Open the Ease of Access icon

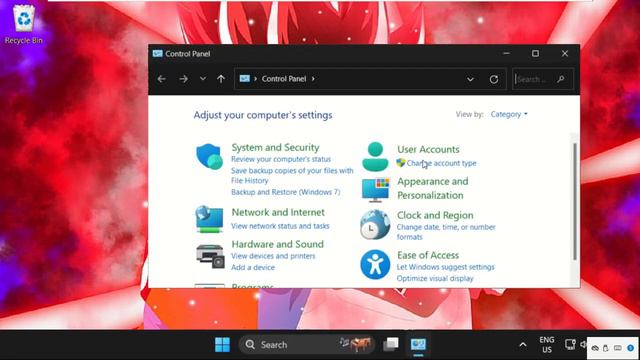click(375, 264)
